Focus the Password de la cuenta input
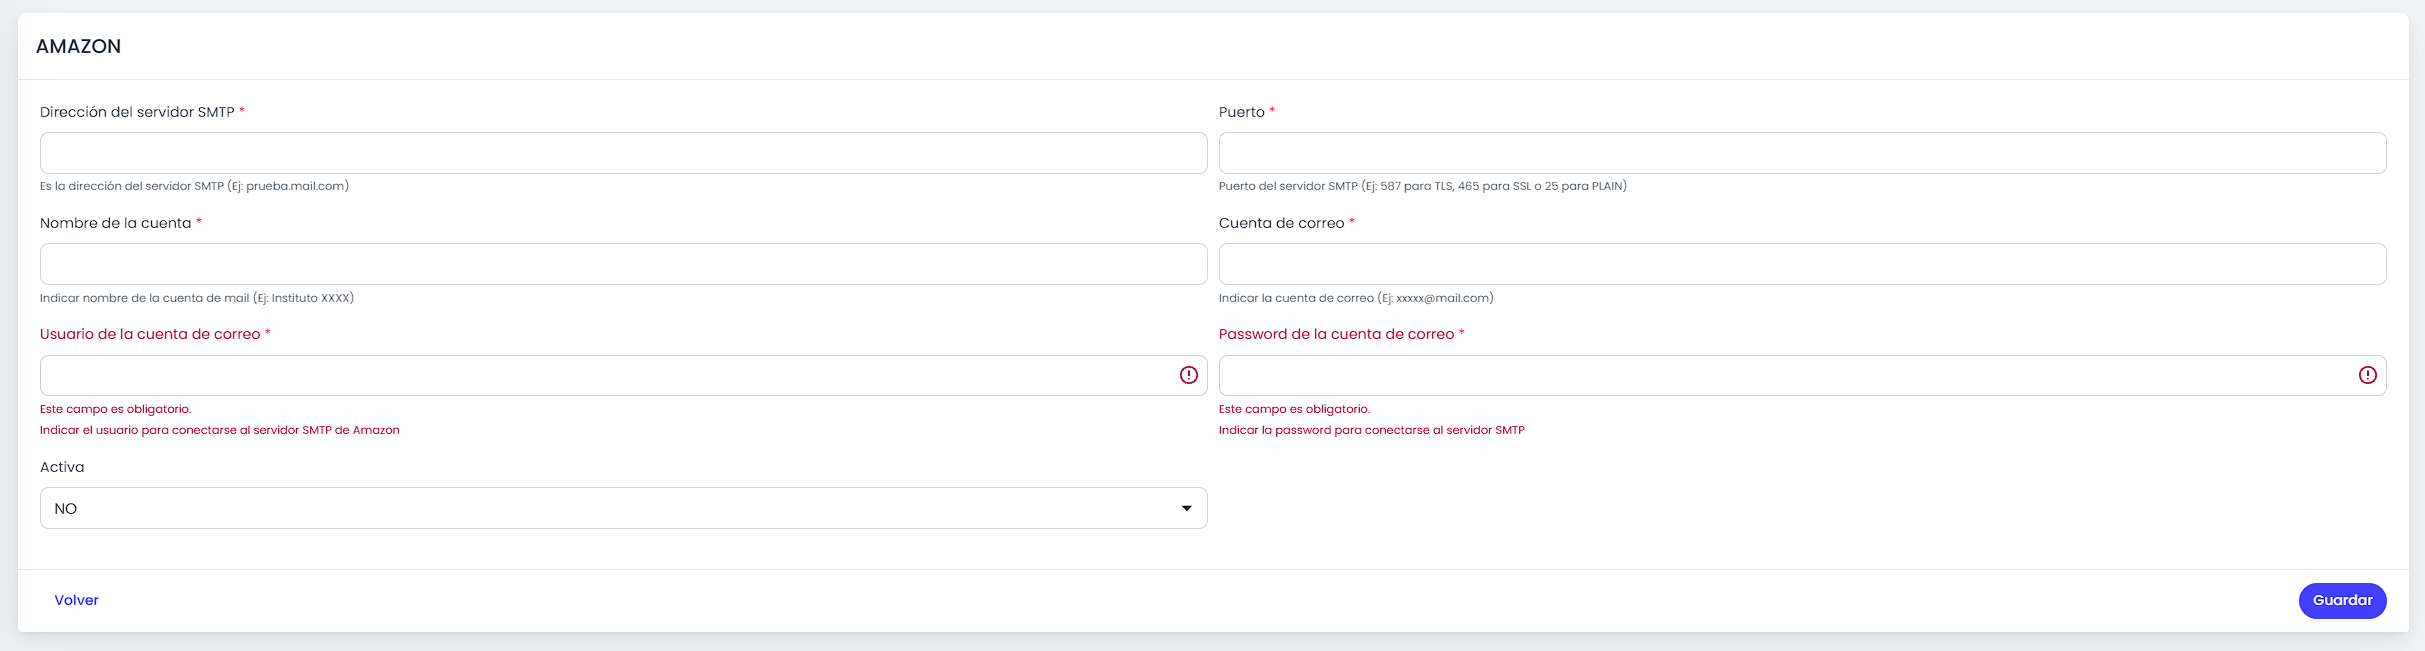Viewport: 2425px width, 651px height. click(x=1802, y=375)
